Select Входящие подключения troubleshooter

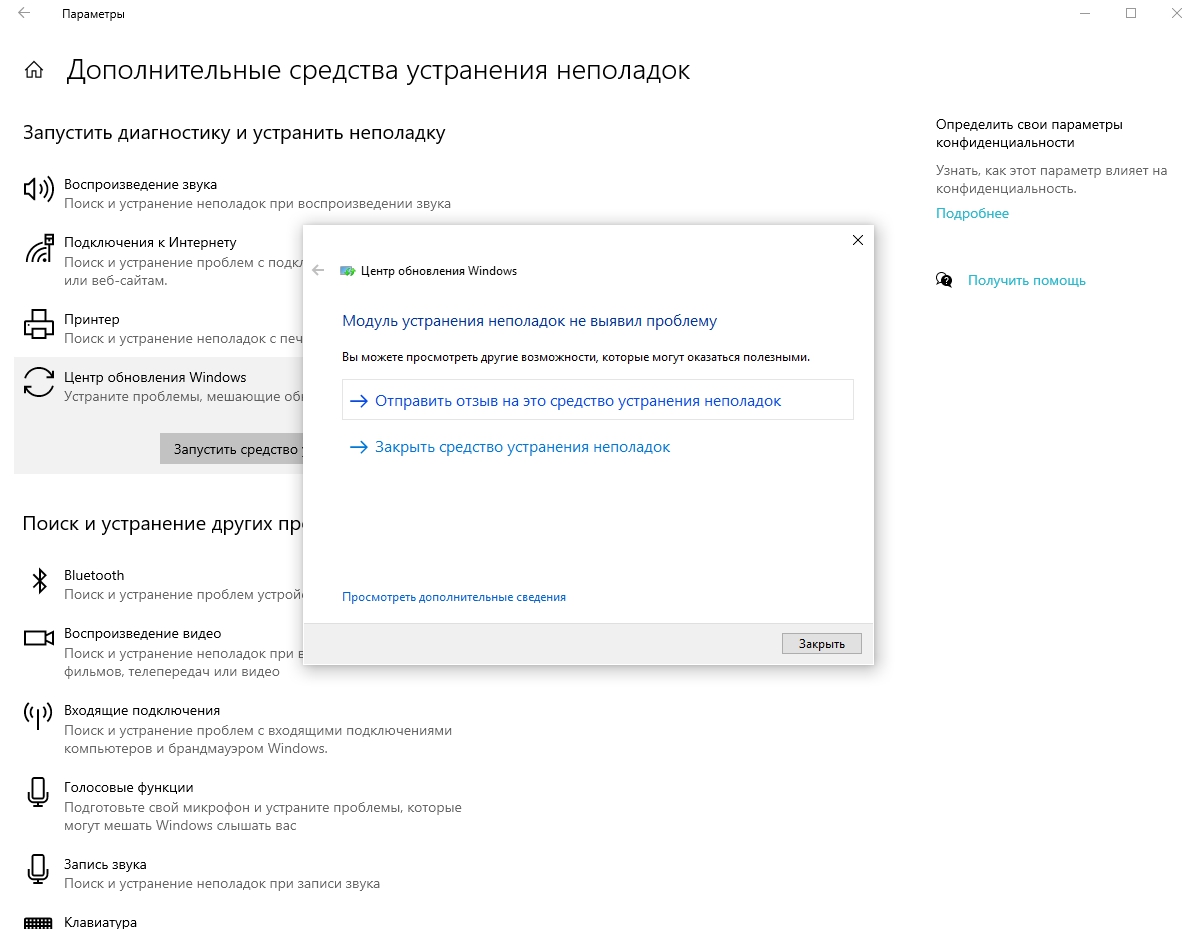237,729
